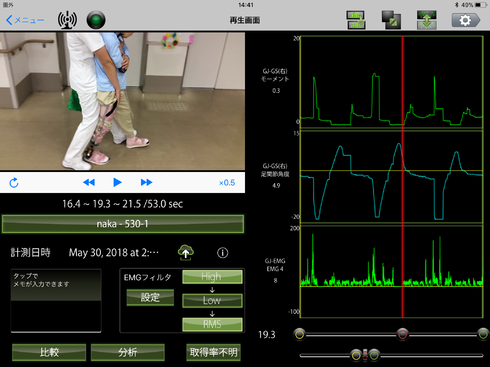Open EMG filter 設定 button
Viewport: 490px width, 367px height.
point(150,297)
